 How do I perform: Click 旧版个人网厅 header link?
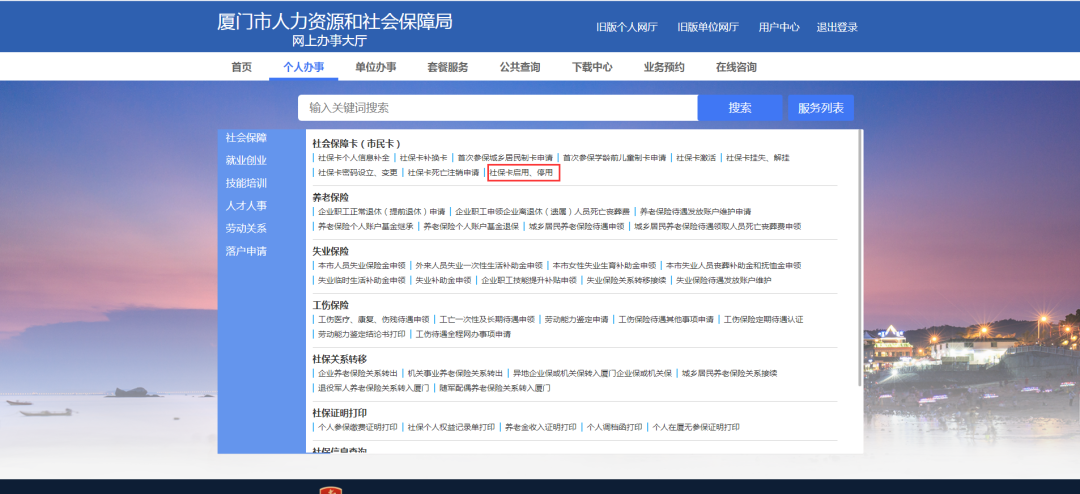click(626, 27)
